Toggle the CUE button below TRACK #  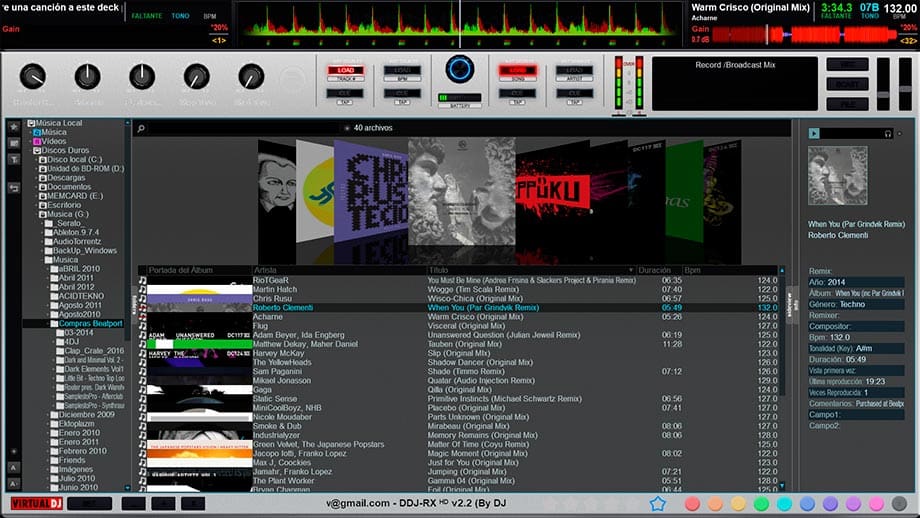click(346, 93)
